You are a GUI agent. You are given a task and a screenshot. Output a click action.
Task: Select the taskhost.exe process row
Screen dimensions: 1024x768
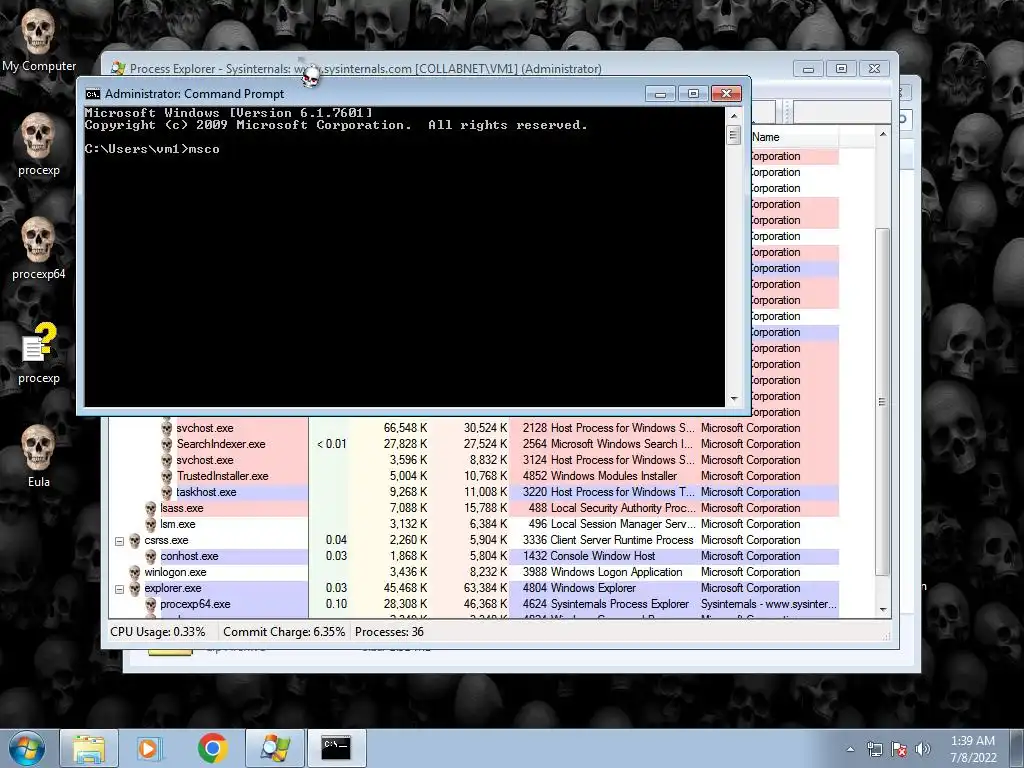point(474,492)
